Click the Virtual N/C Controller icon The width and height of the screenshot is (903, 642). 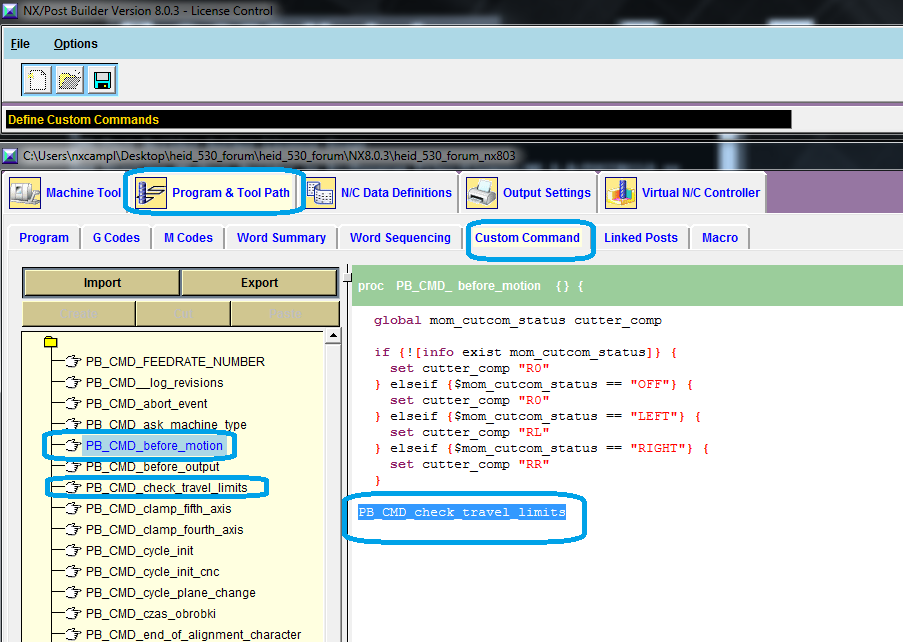pos(621,193)
